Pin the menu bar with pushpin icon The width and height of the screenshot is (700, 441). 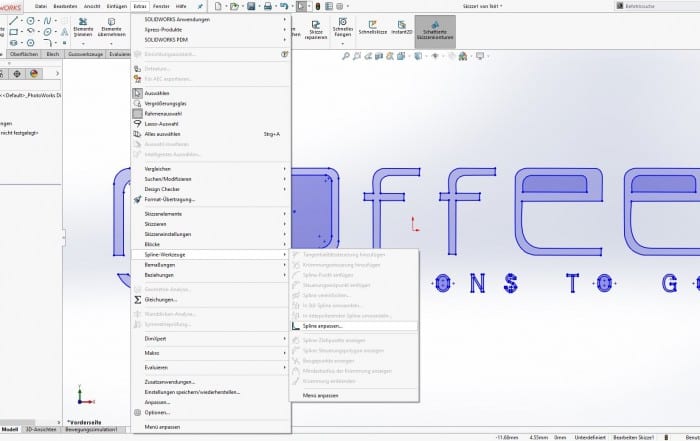[200, 6]
